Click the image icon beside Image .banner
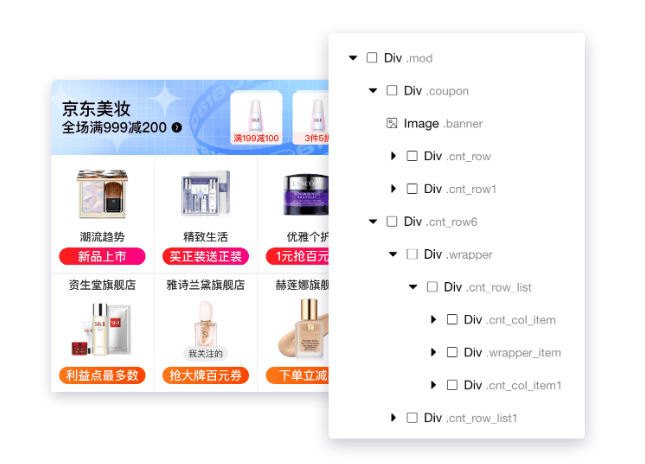 tap(392, 123)
